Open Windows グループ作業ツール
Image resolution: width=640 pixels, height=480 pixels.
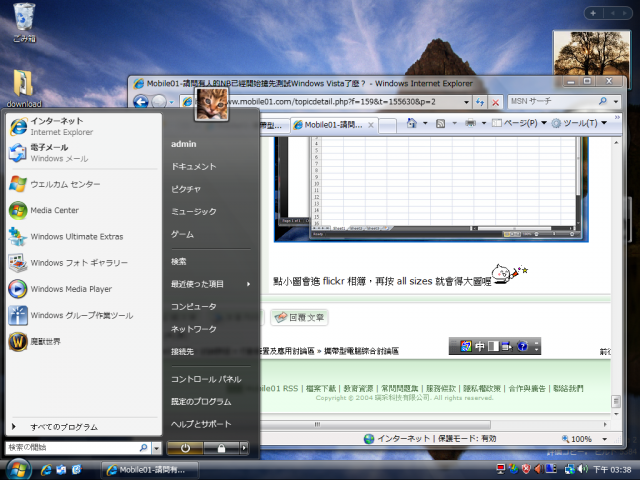84,315
